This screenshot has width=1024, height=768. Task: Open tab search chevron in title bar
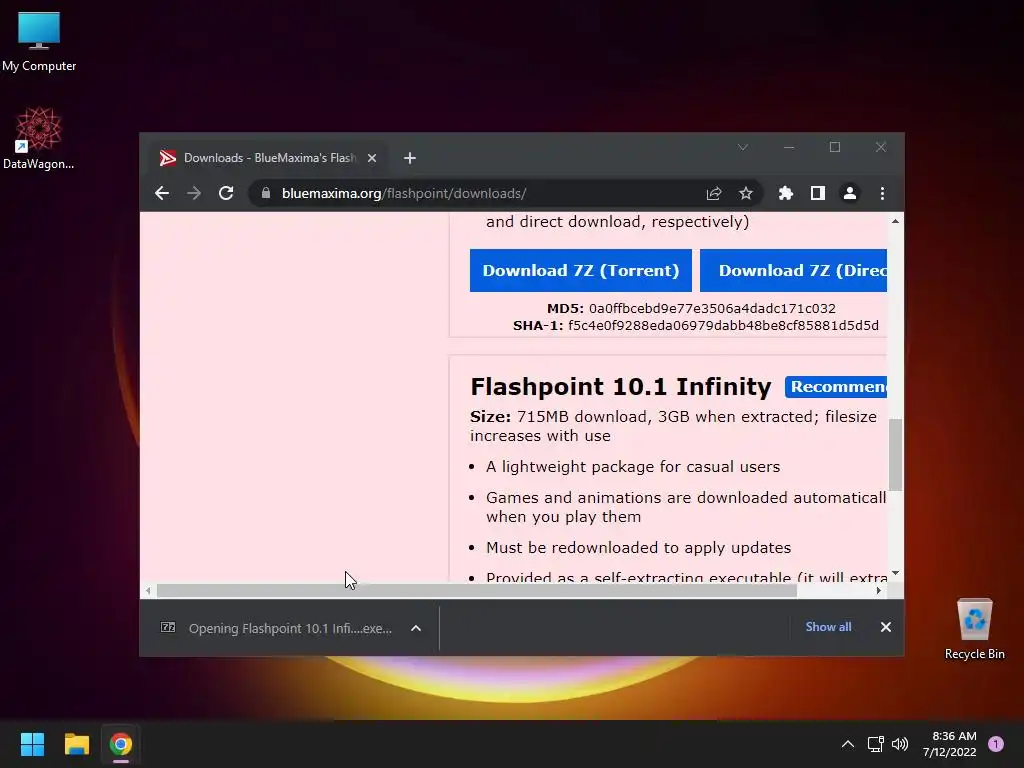pyautogui.click(x=743, y=148)
